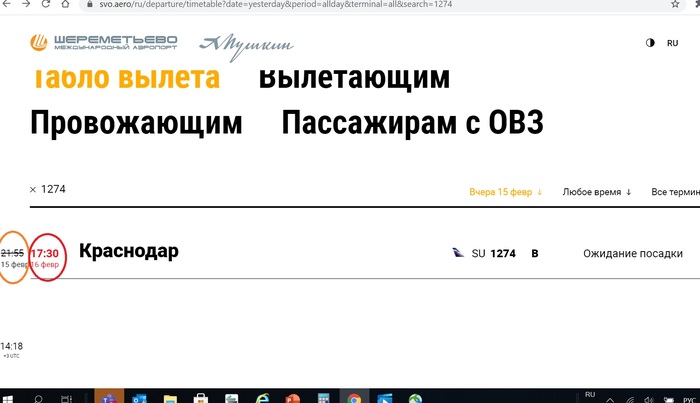The image size is (700, 403).
Task: Go back with the browser back arrow
Action: coord(7,4)
